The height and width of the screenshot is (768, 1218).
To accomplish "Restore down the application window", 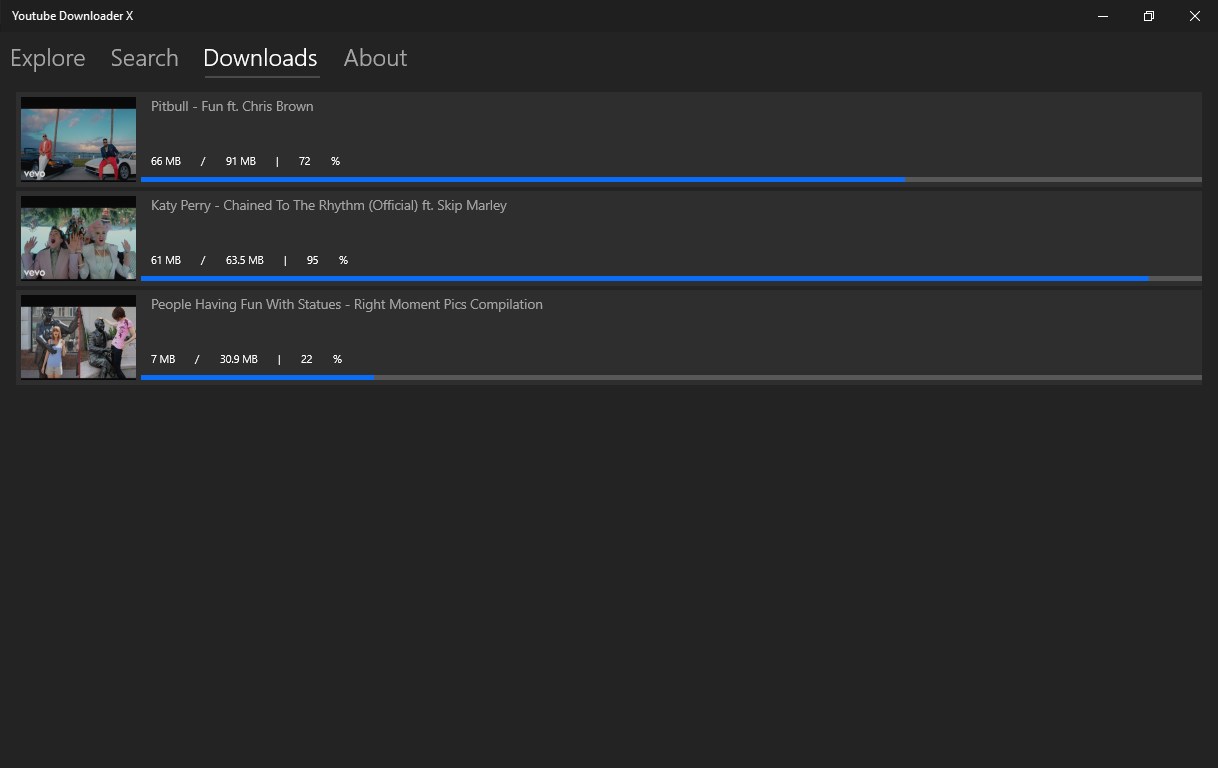I will [1149, 16].
